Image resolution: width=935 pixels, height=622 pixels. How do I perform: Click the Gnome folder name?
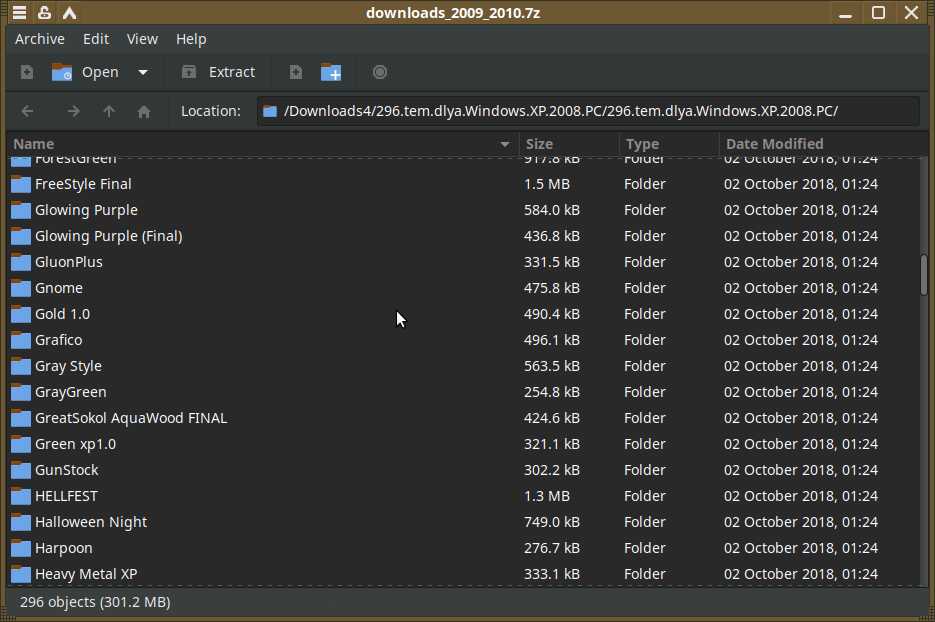click(58, 288)
